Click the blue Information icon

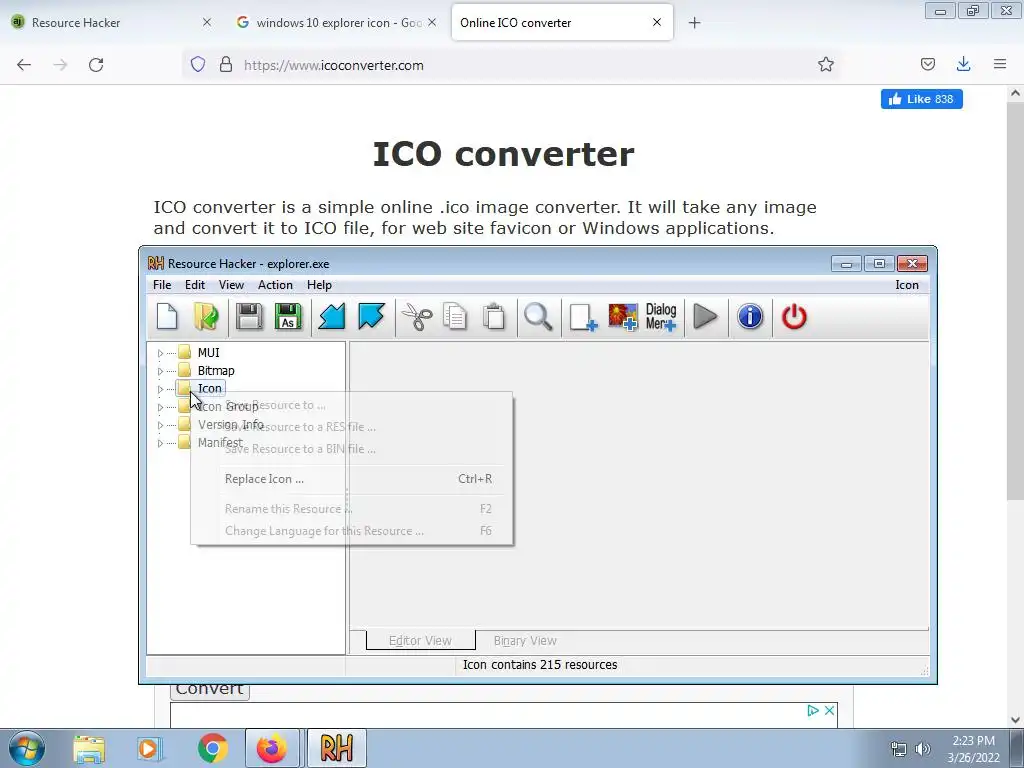click(750, 317)
